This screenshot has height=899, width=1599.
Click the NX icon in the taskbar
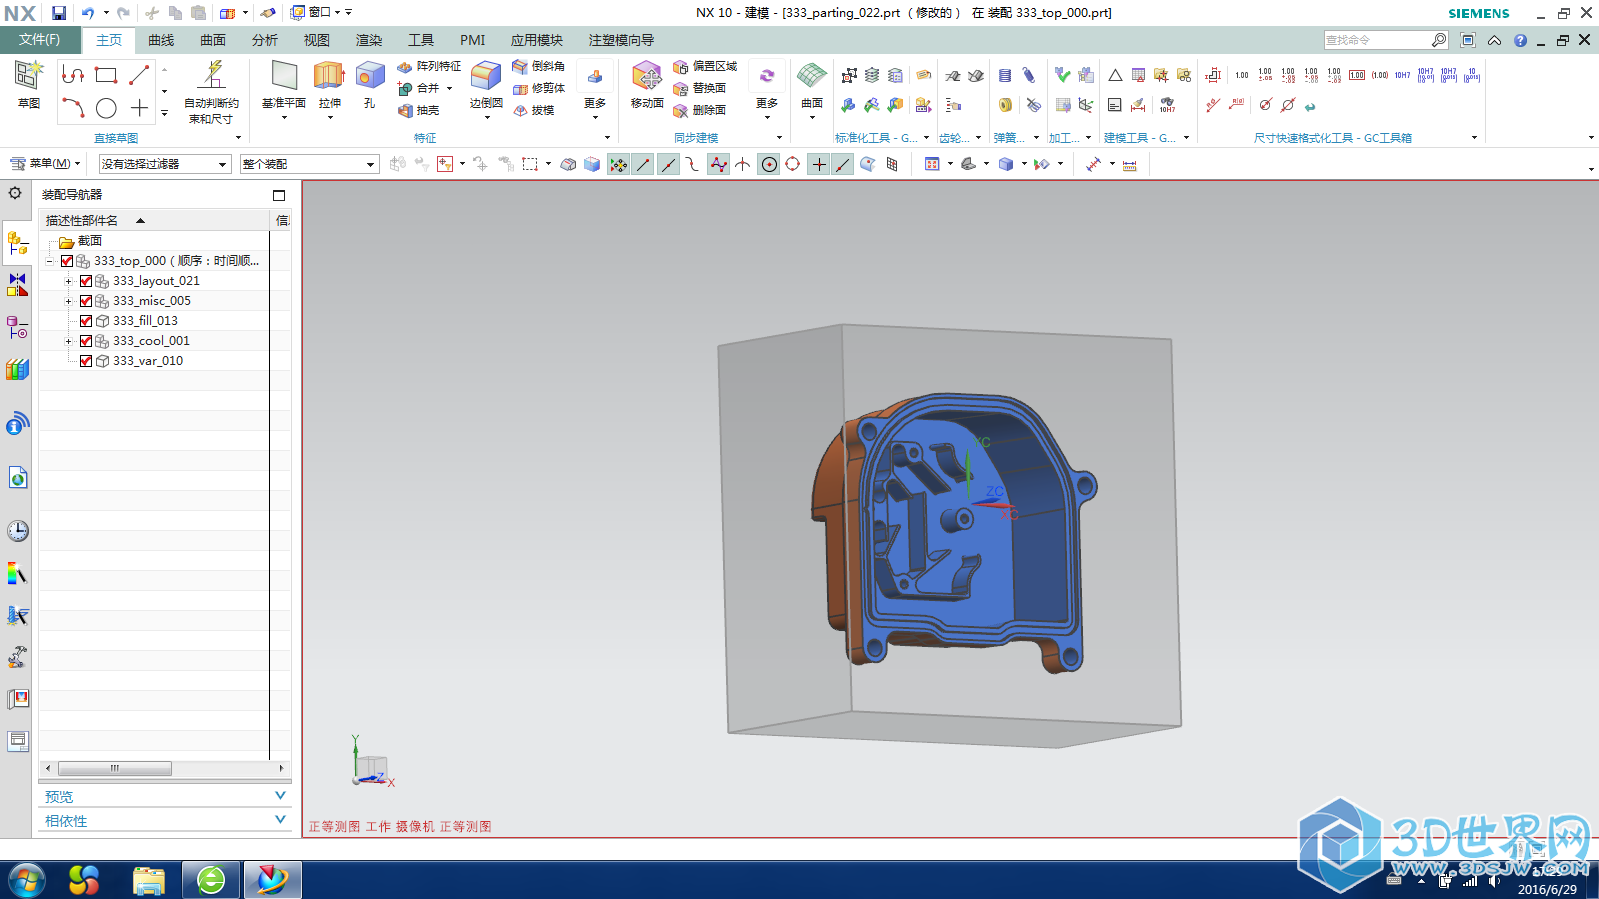[271, 880]
